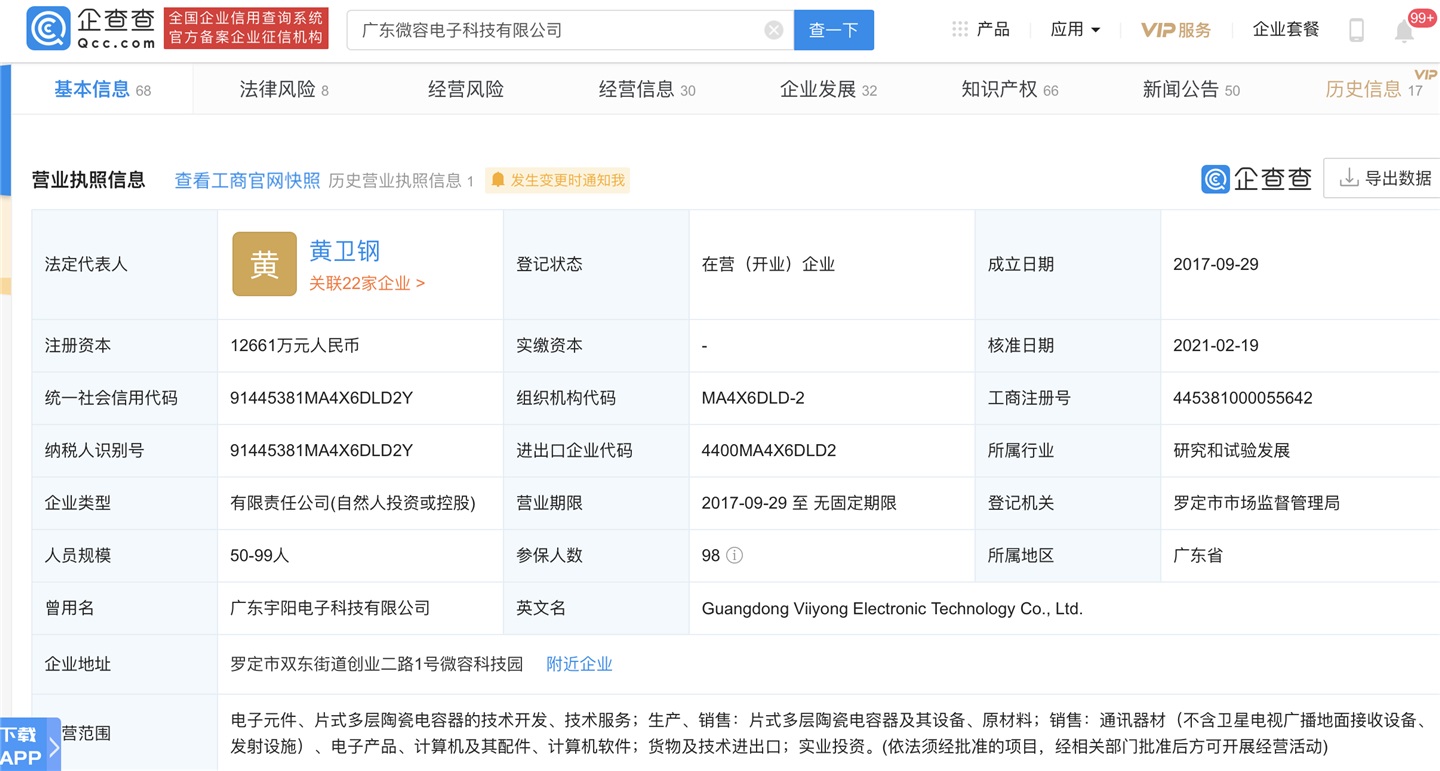Viewport: 1440px width, 771px height.
Task: Clear the search box with X icon
Action: click(774, 30)
